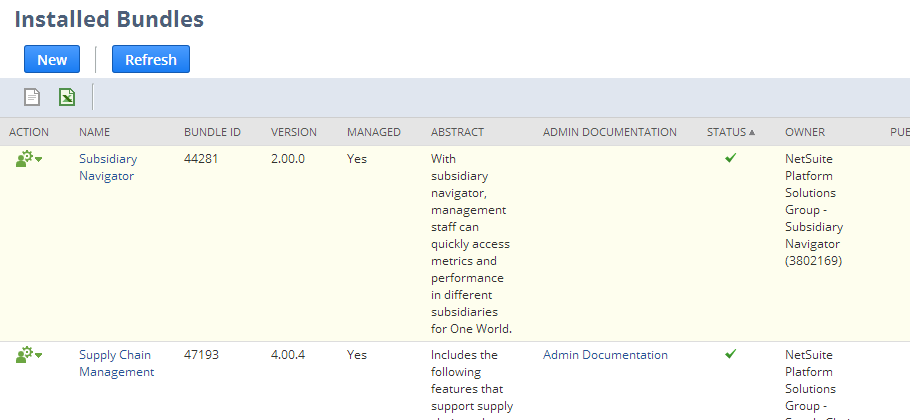Viewport: 910px width, 420px height.
Task: Select version 4.00.4 cell
Action: click(x=288, y=354)
